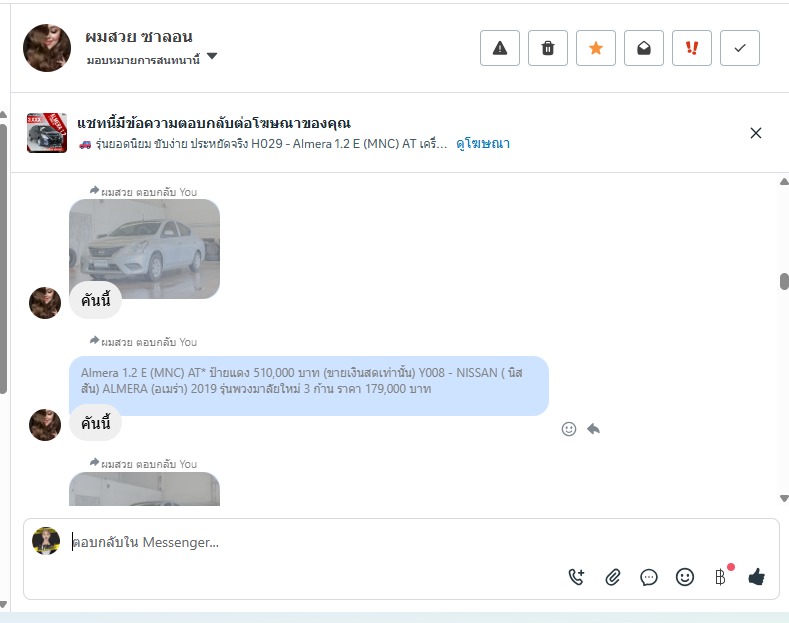The height and width of the screenshot is (623, 789).
Task: Open emoji picker in composer
Action: 684,577
